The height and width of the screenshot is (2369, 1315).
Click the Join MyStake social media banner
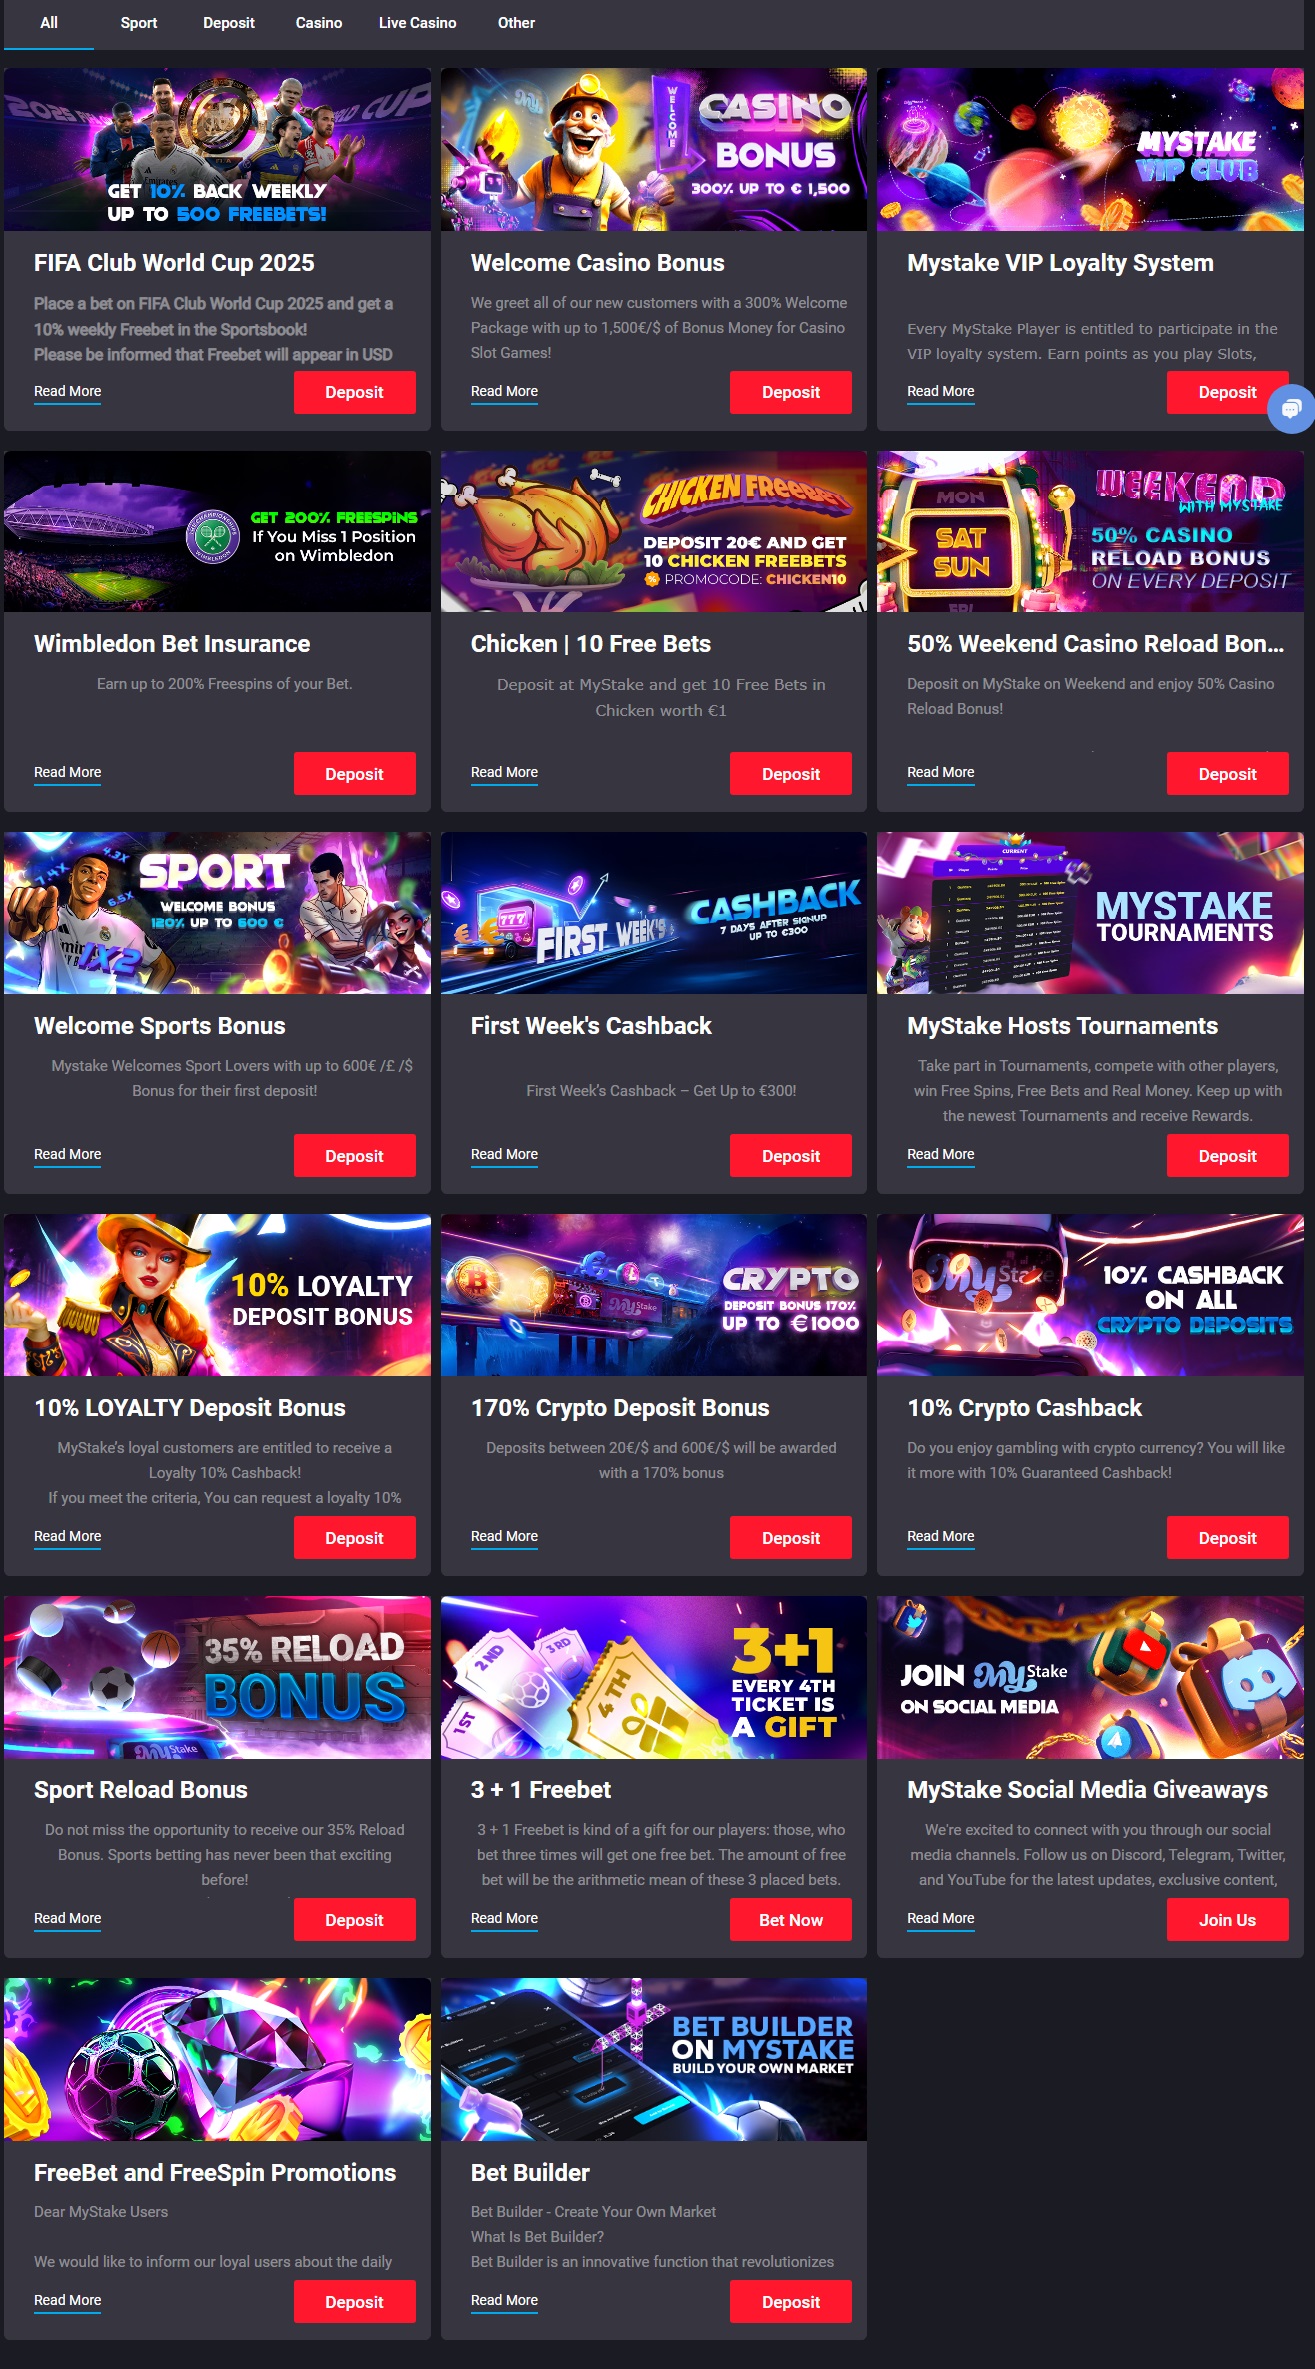pos(1090,1677)
